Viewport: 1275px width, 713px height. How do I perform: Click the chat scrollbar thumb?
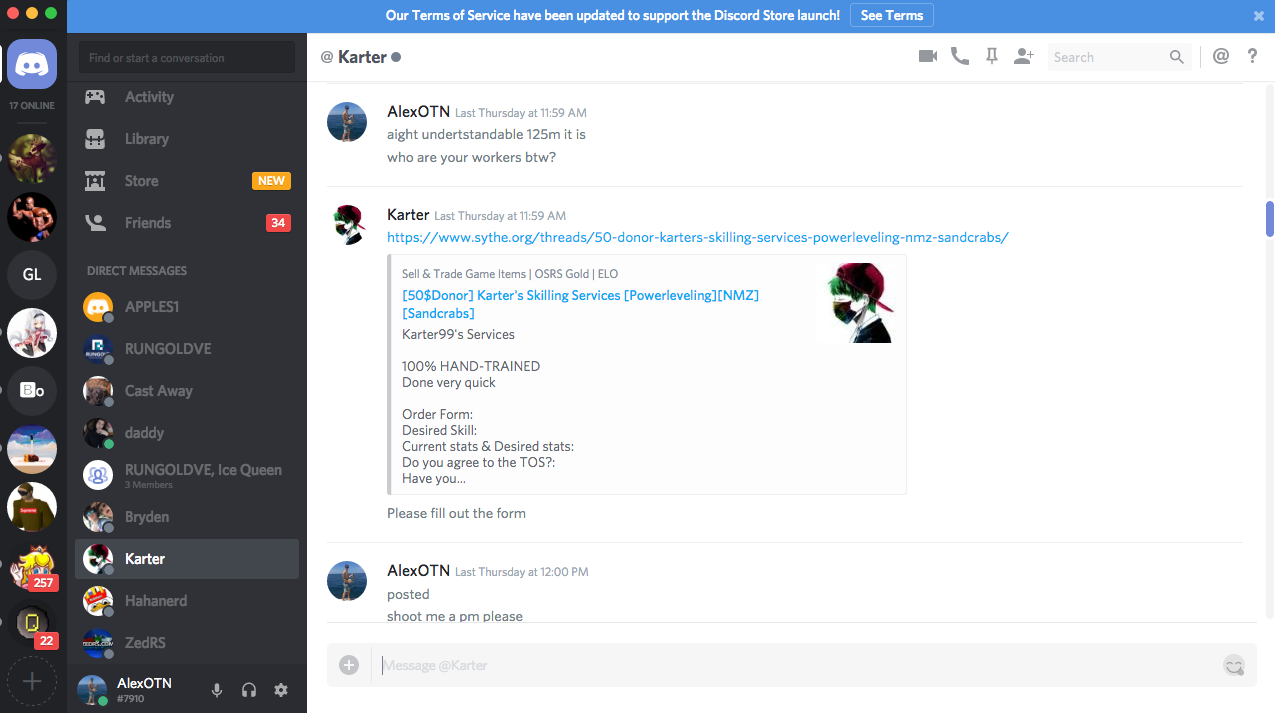pos(1270,219)
